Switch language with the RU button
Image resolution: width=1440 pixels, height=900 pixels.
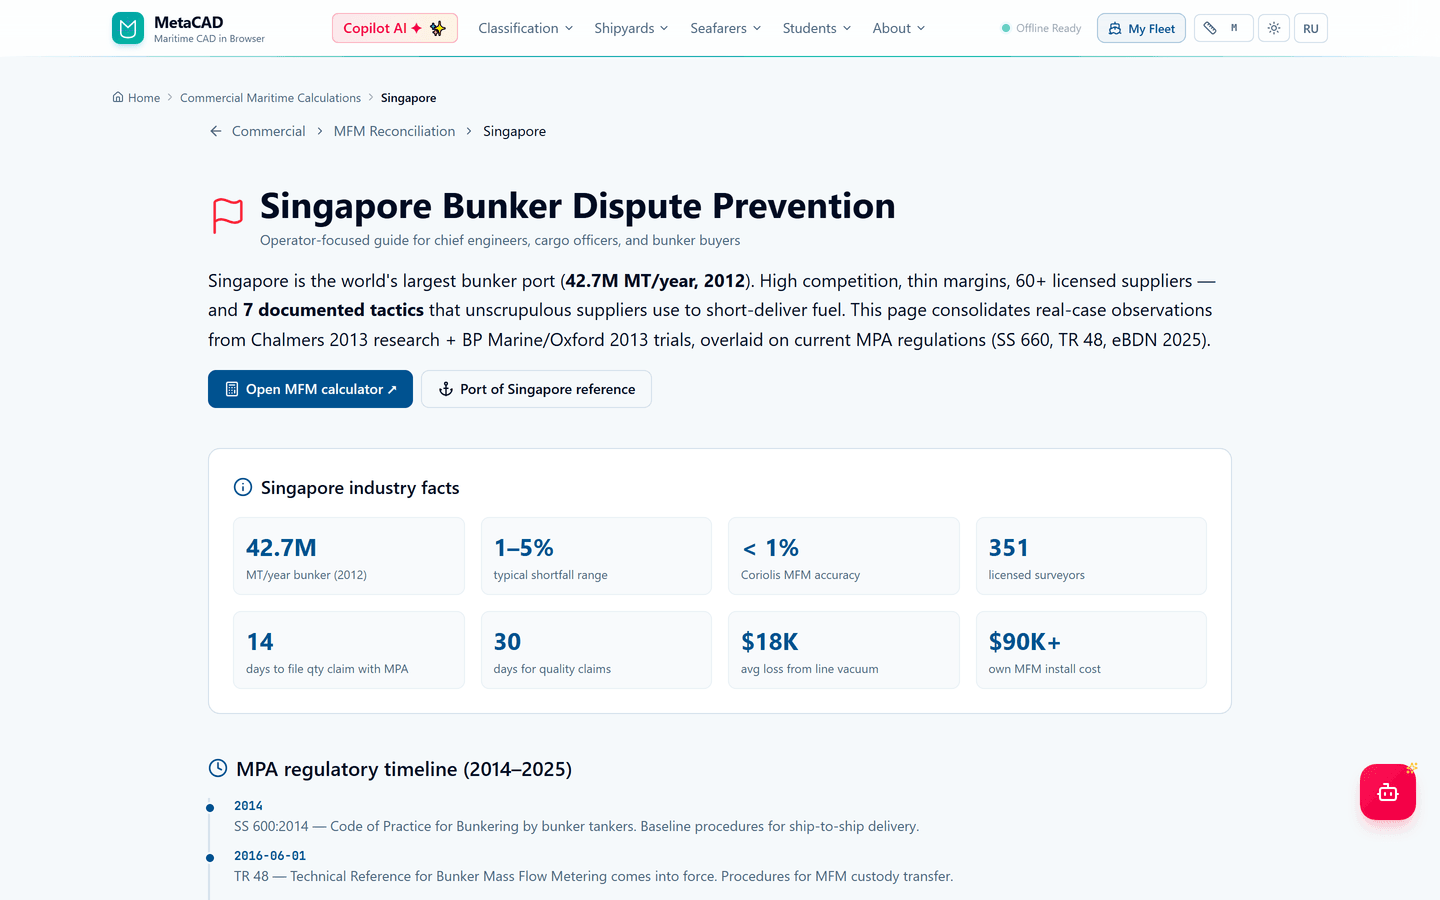pos(1311,28)
